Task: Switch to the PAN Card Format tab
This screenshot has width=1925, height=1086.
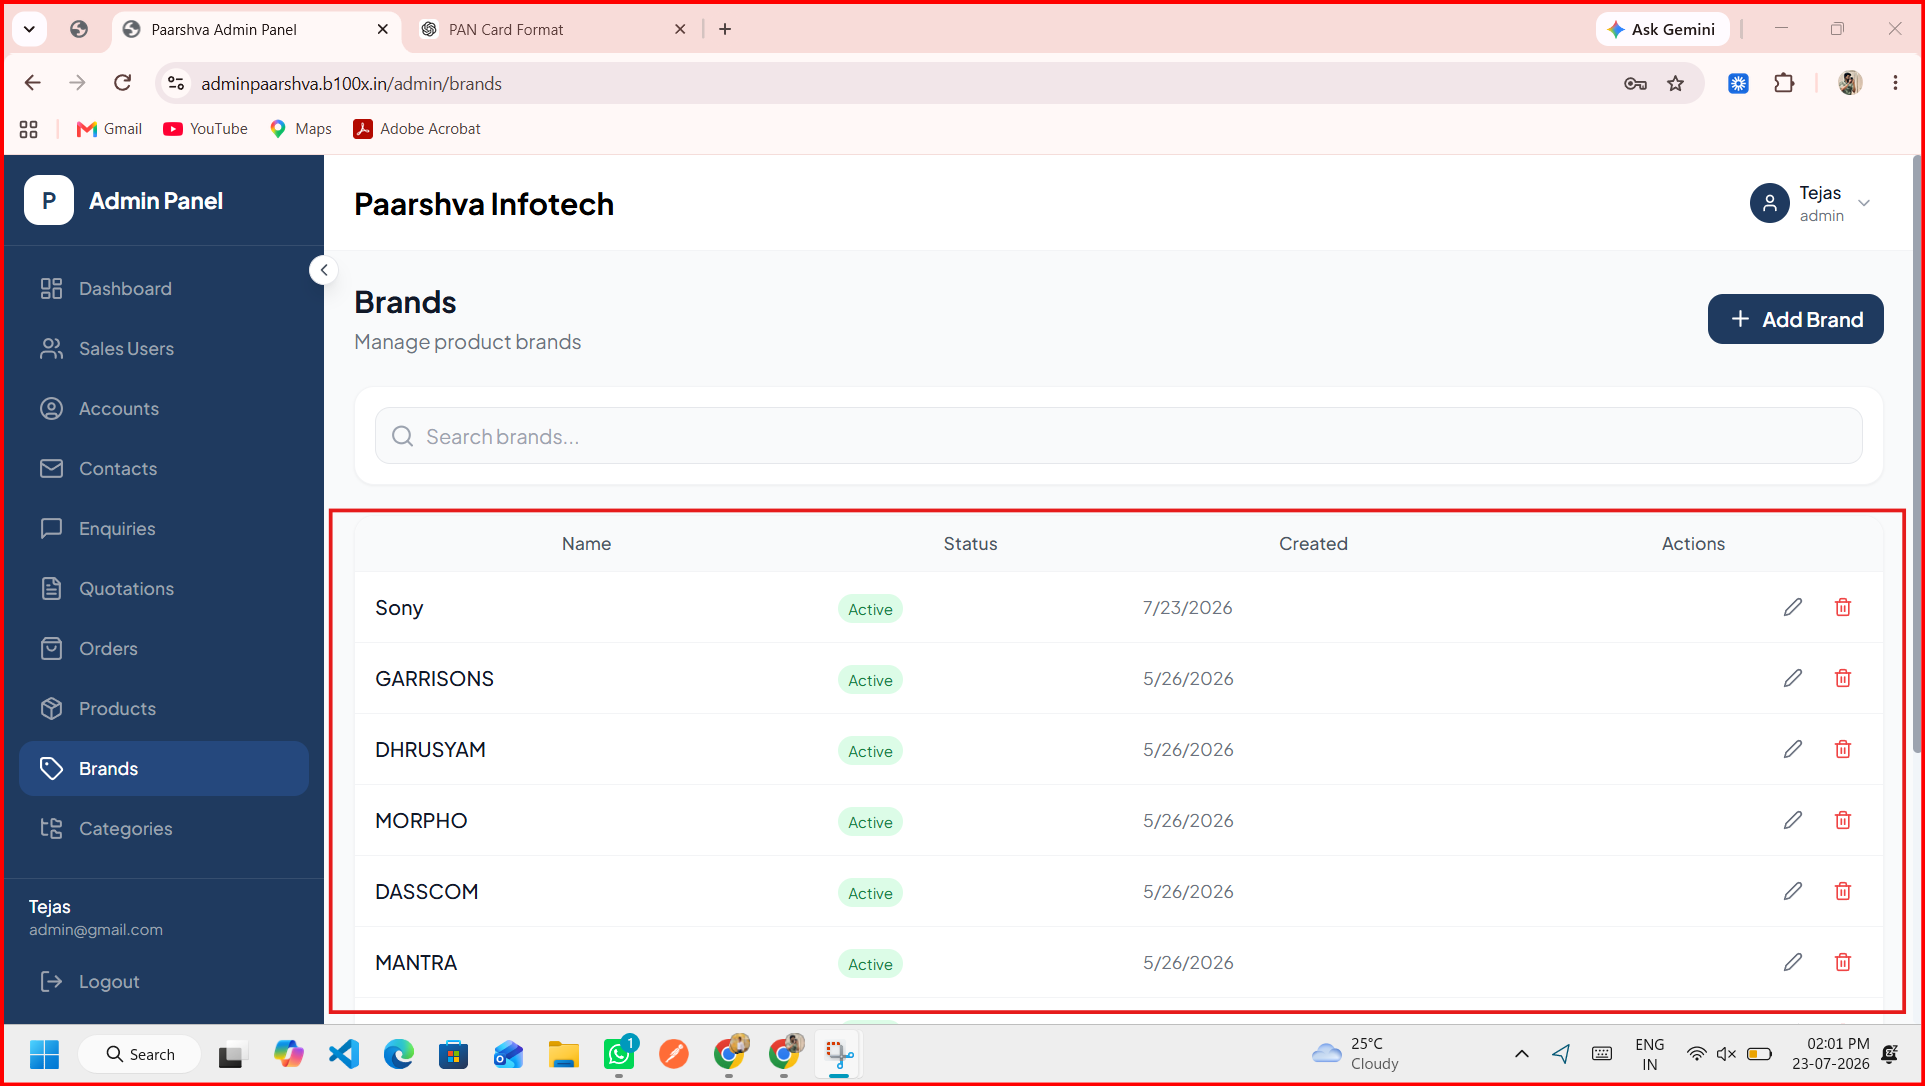Action: click(x=553, y=30)
